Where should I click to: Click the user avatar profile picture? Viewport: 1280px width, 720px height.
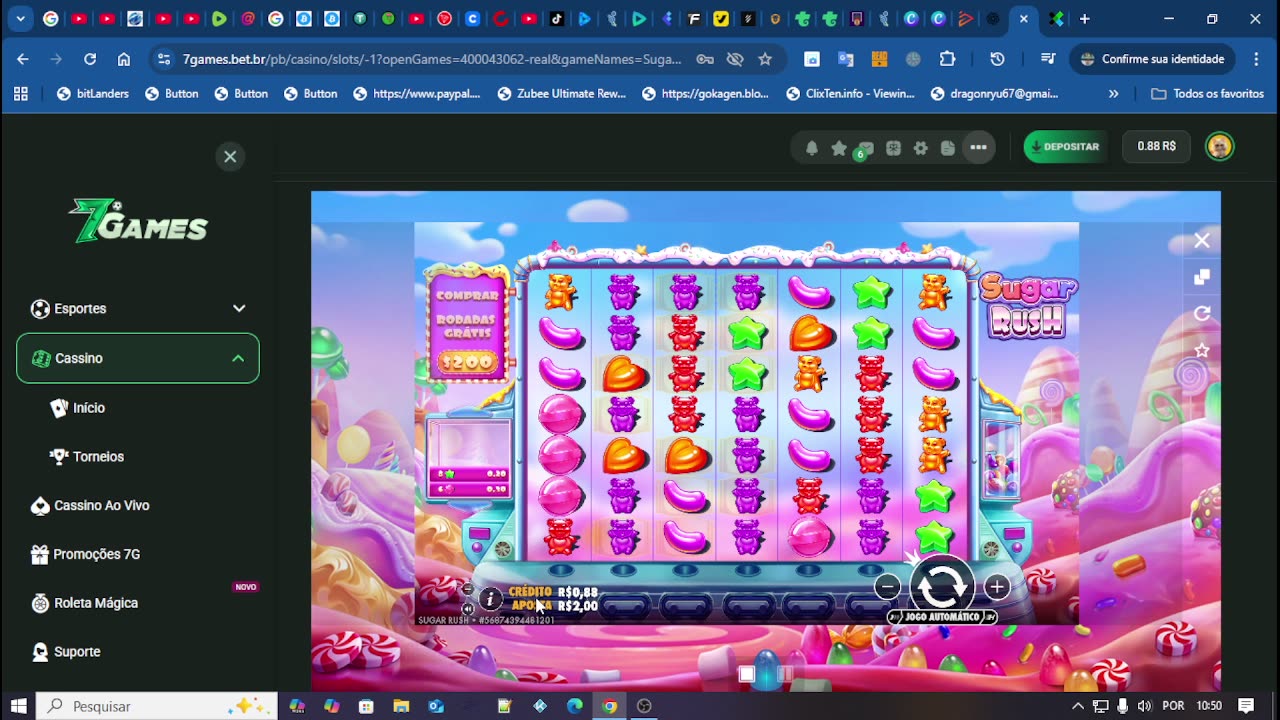click(x=1219, y=146)
